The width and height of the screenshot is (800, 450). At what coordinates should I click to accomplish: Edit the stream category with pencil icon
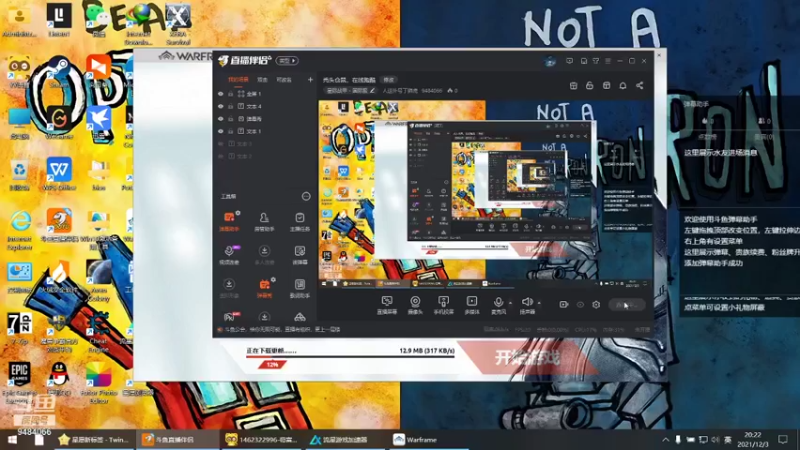click(372, 91)
